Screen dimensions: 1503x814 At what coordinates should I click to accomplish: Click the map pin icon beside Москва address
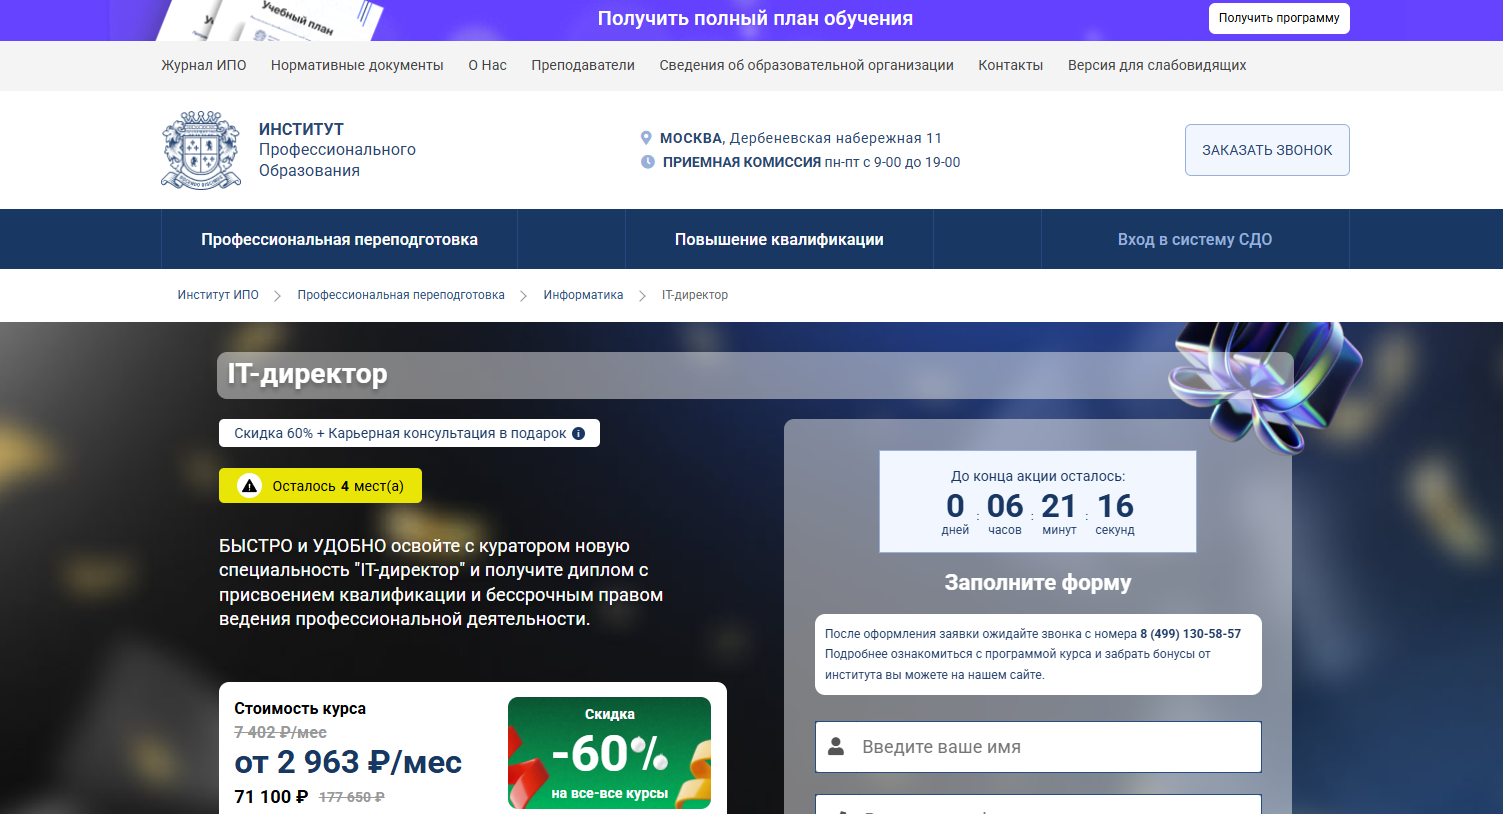646,138
